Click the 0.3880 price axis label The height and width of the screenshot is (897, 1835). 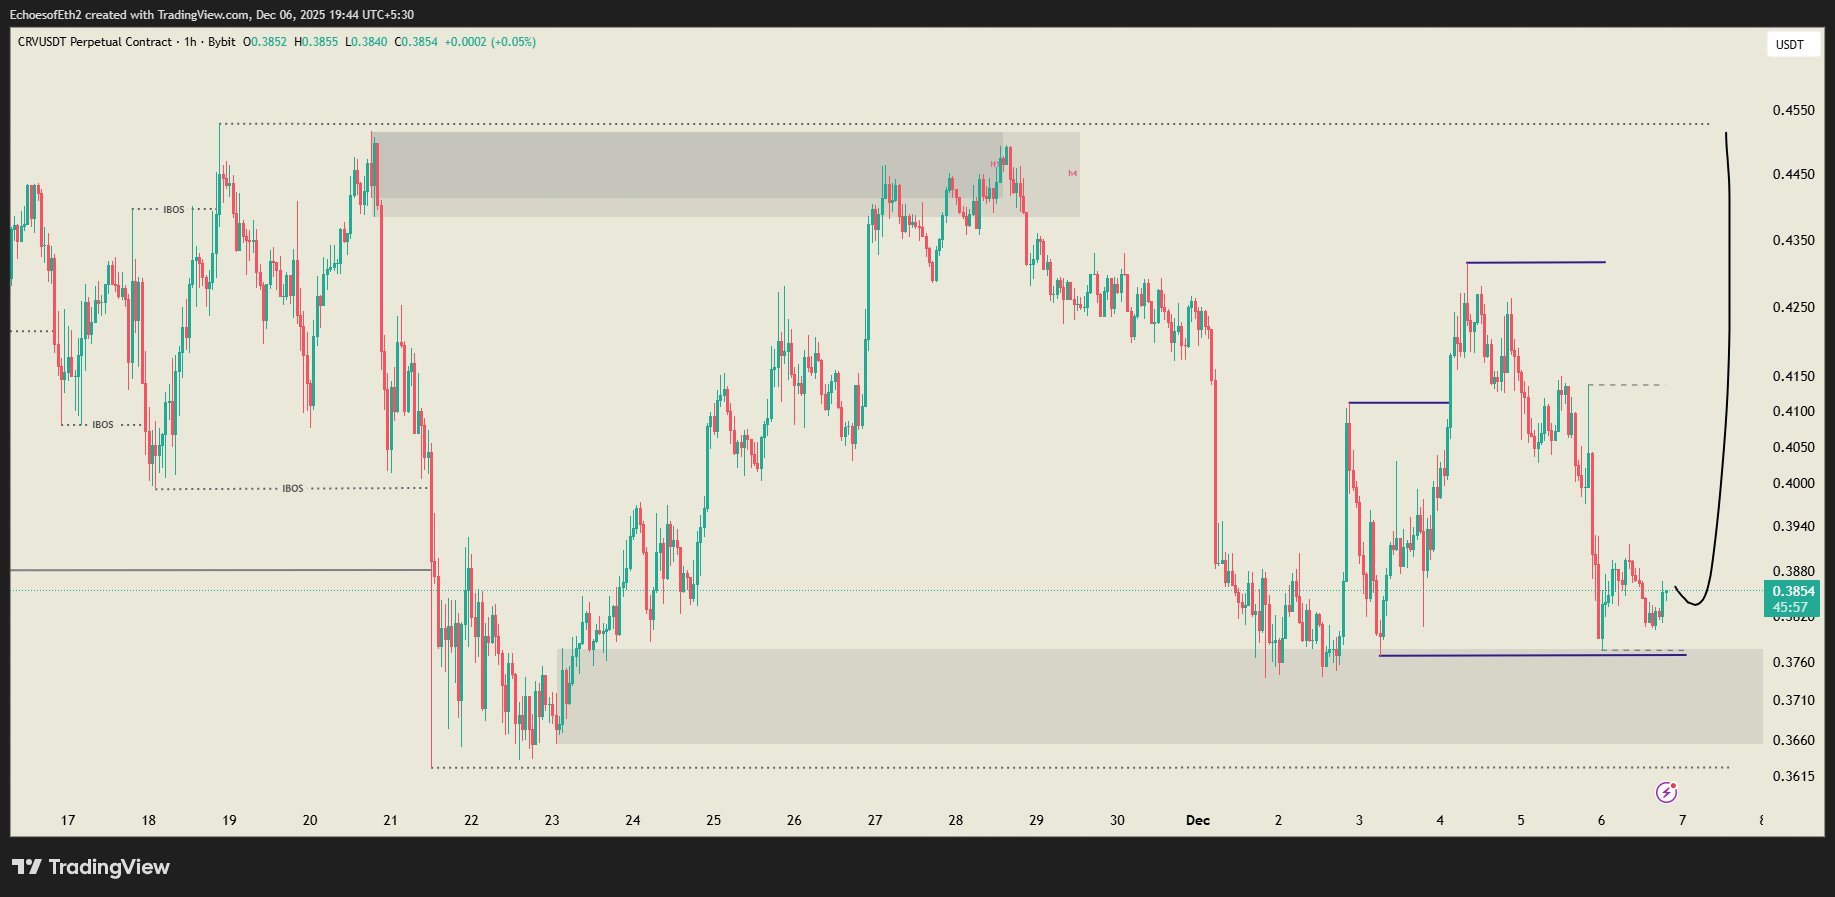[1793, 571]
